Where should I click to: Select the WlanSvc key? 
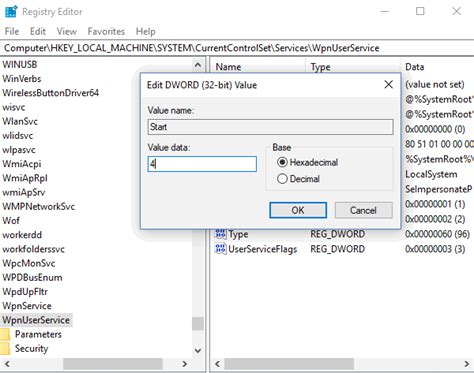point(20,121)
